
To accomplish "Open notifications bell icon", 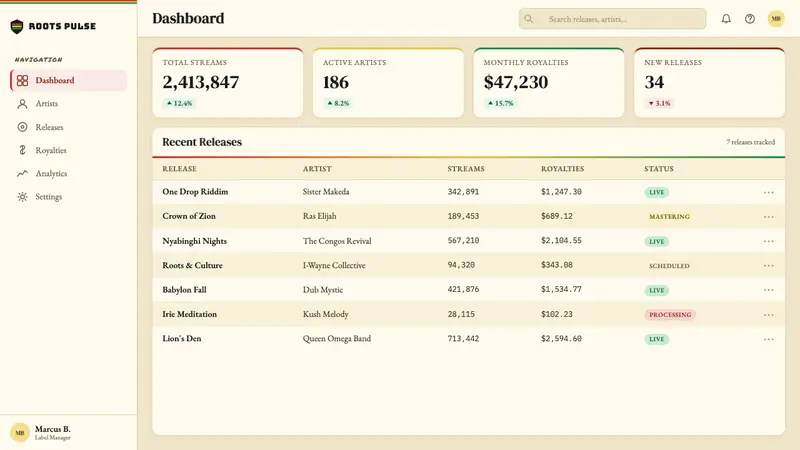I will 726,19.
